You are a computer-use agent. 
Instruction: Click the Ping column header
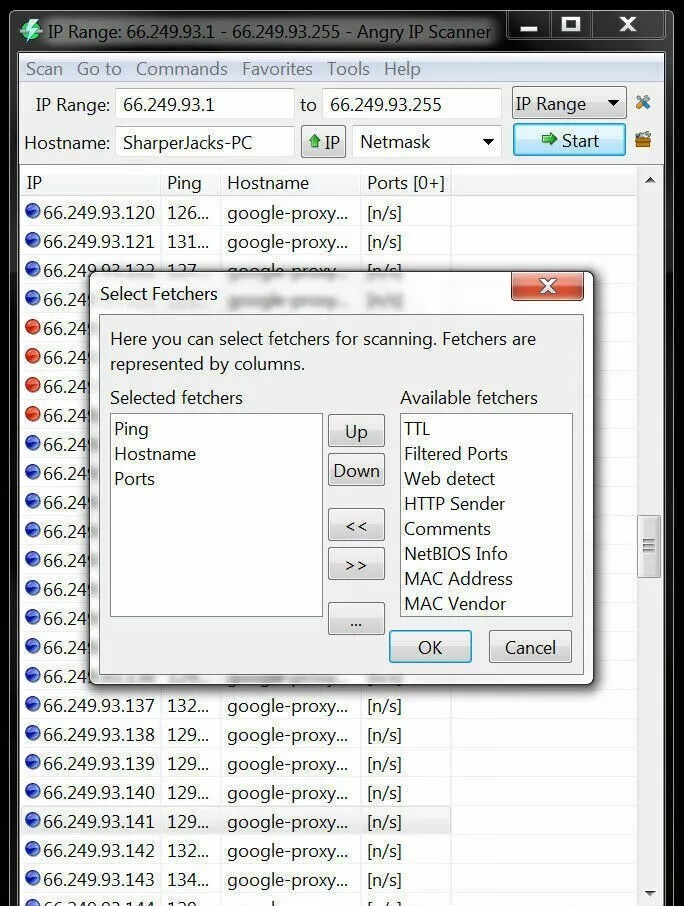(191, 183)
